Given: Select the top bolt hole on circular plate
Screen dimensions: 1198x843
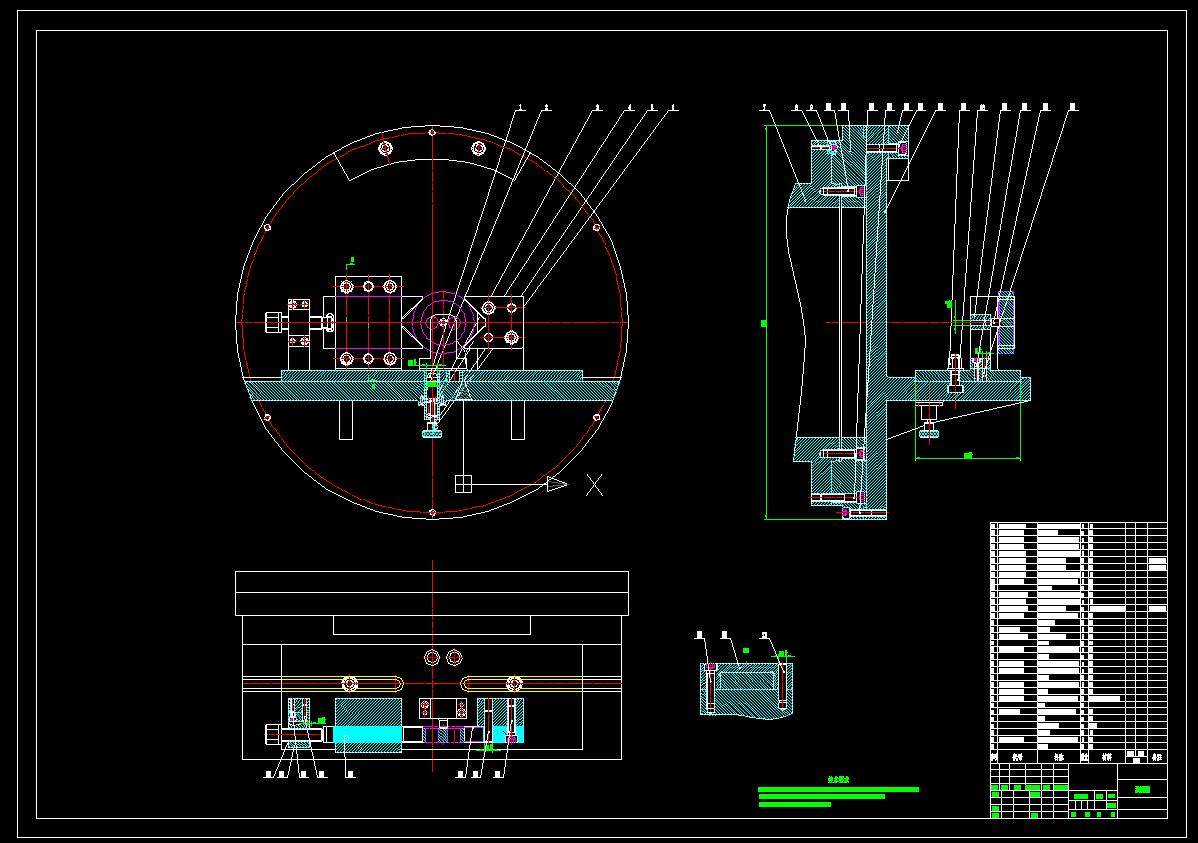Looking at the screenshot, I should [432, 132].
